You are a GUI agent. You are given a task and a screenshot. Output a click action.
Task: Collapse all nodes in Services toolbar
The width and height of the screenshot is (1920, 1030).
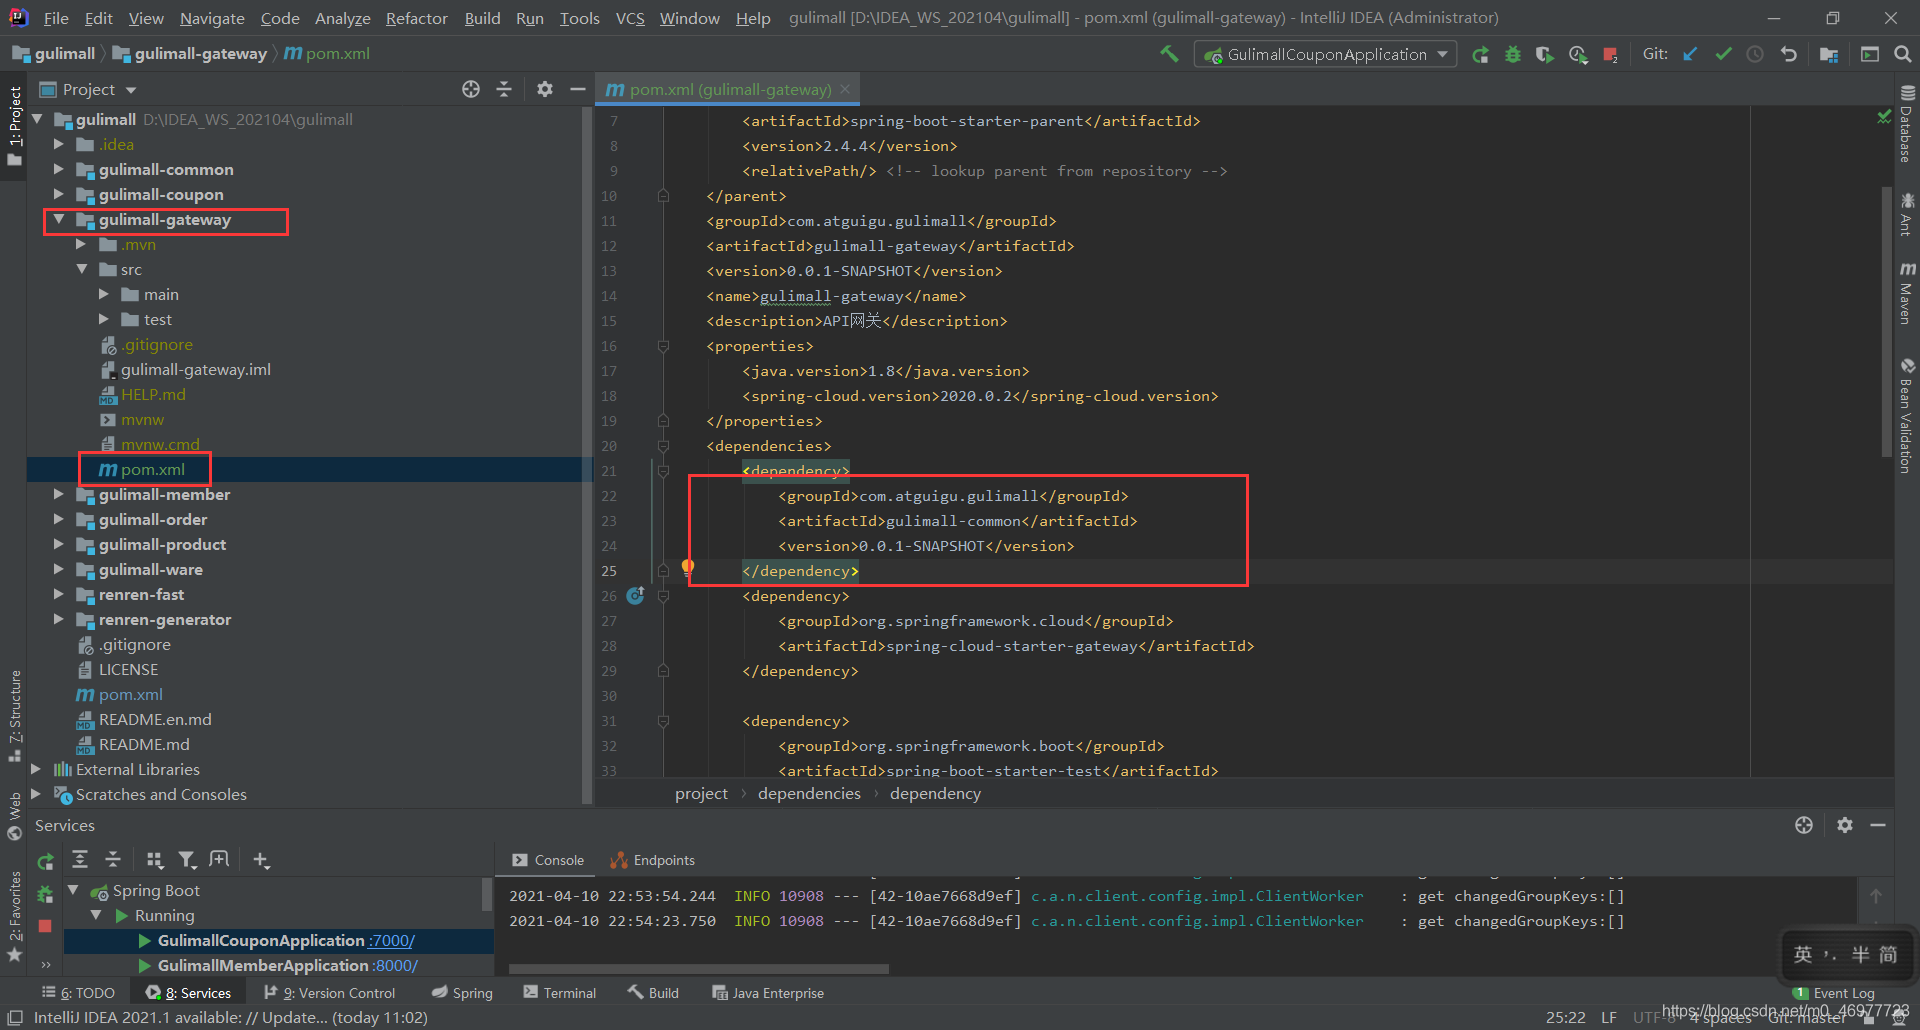(x=113, y=859)
